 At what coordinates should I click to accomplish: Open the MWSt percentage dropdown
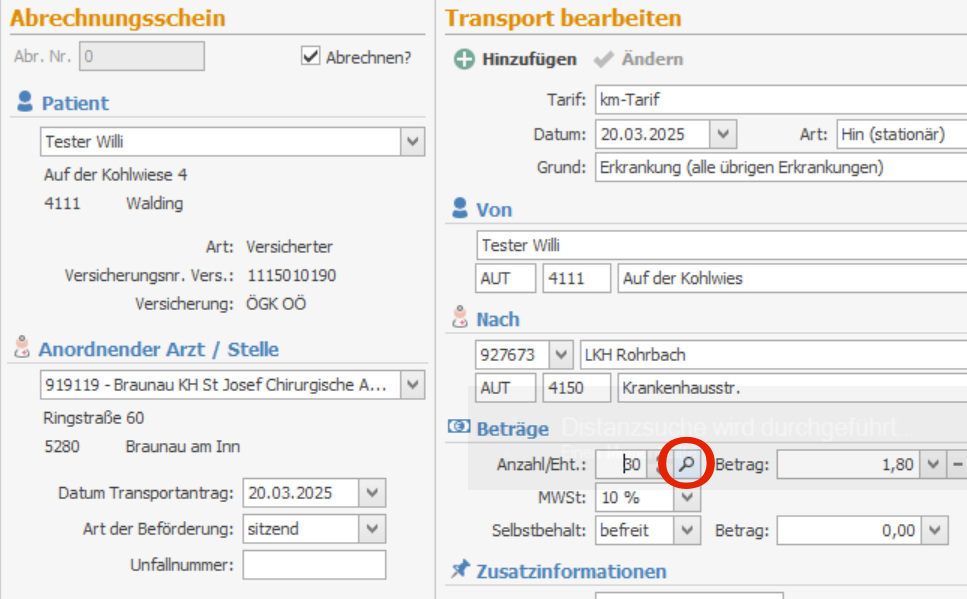(x=688, y=497)
